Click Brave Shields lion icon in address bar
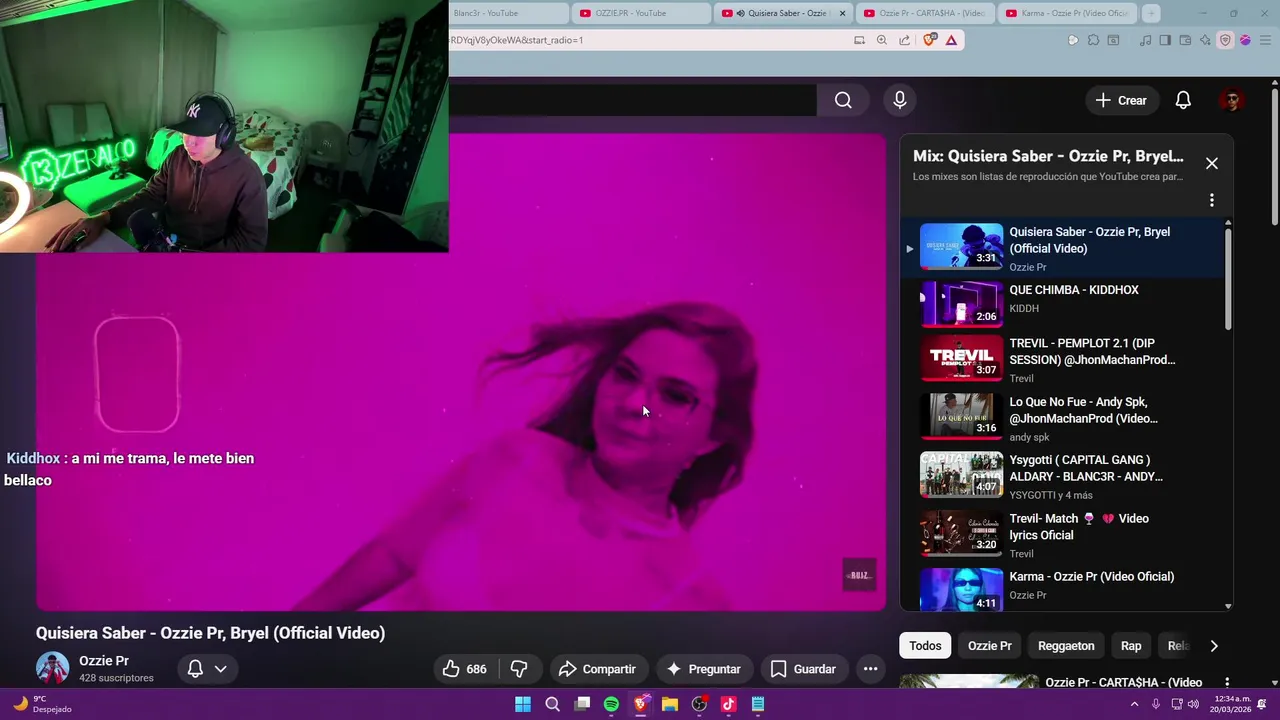 (x=930, y=40)
